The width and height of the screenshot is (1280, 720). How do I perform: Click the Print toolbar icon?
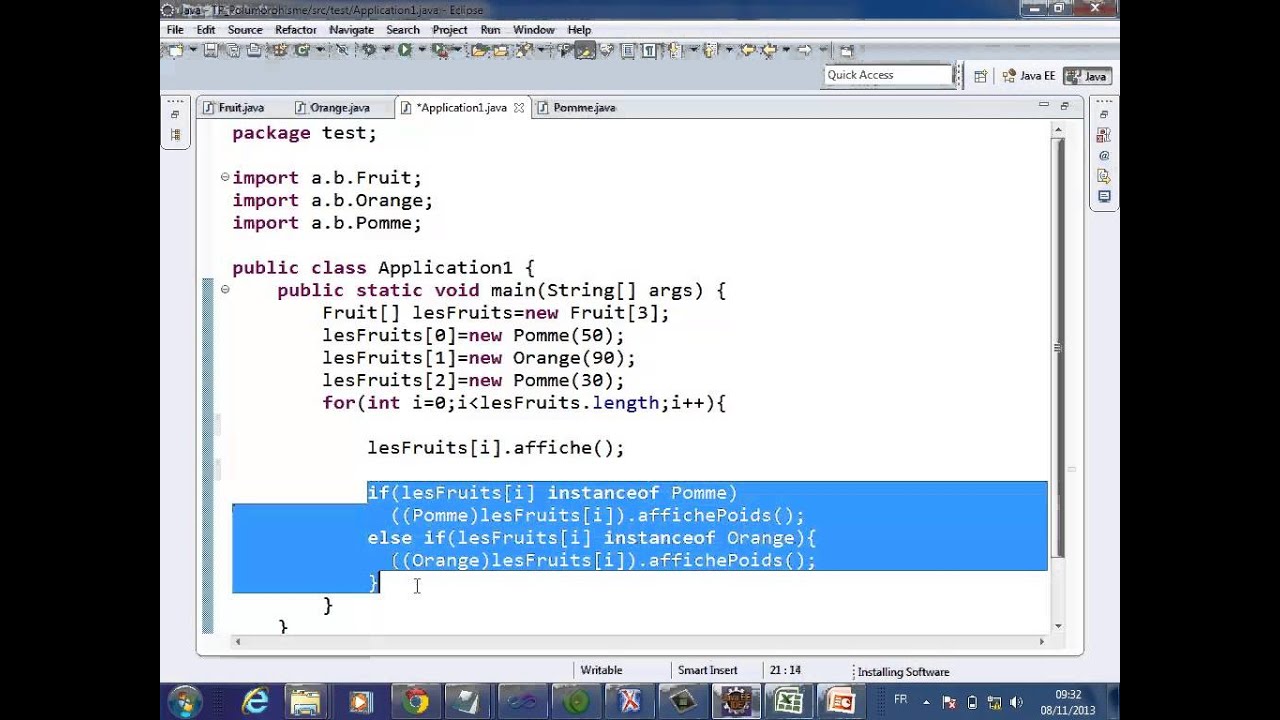[254, 50]
